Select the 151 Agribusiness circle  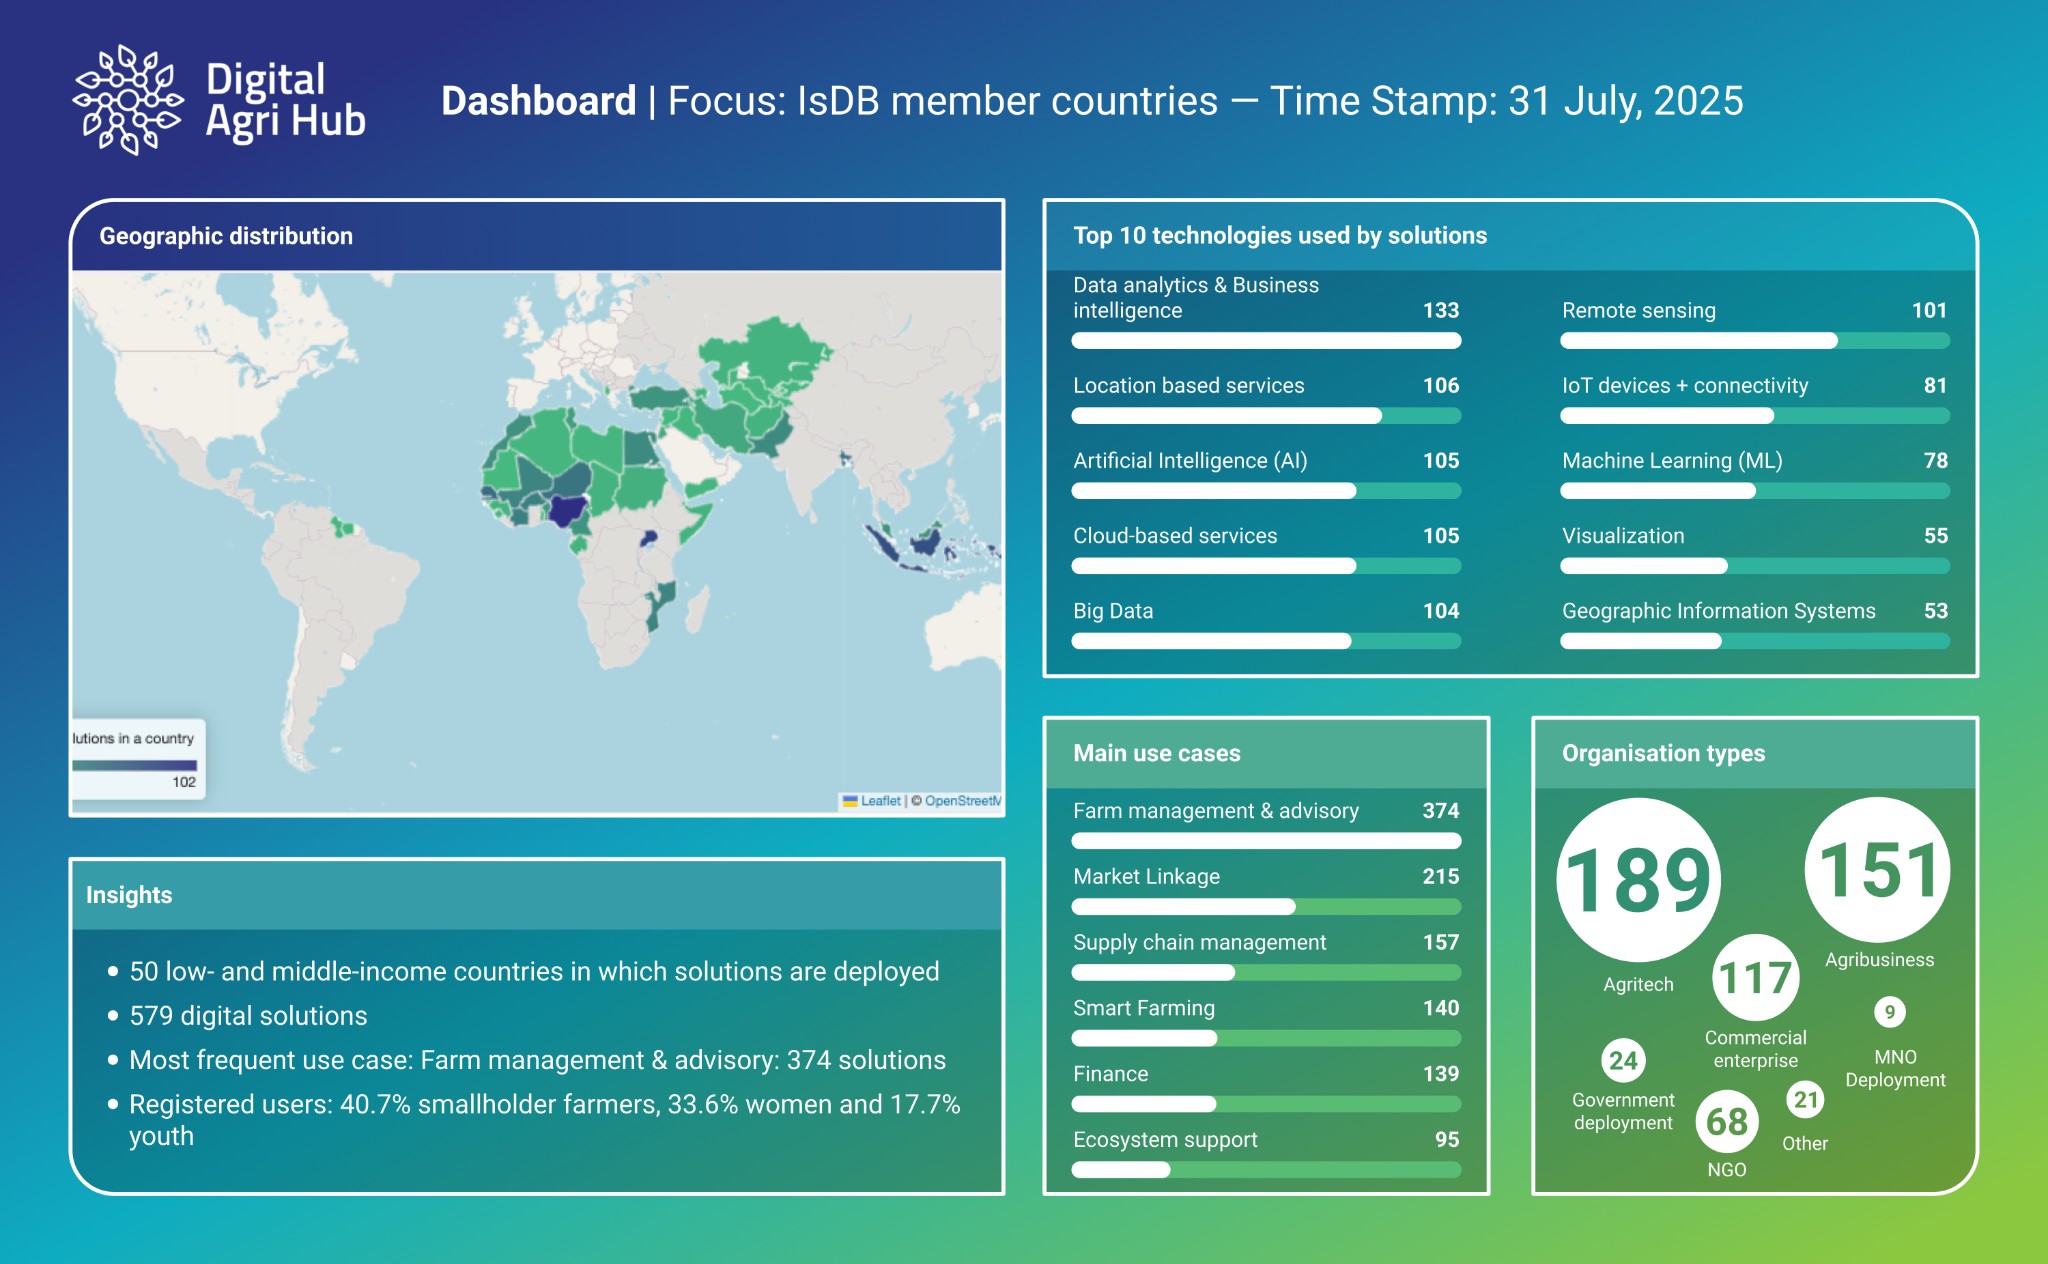[x=1877, y=869]
